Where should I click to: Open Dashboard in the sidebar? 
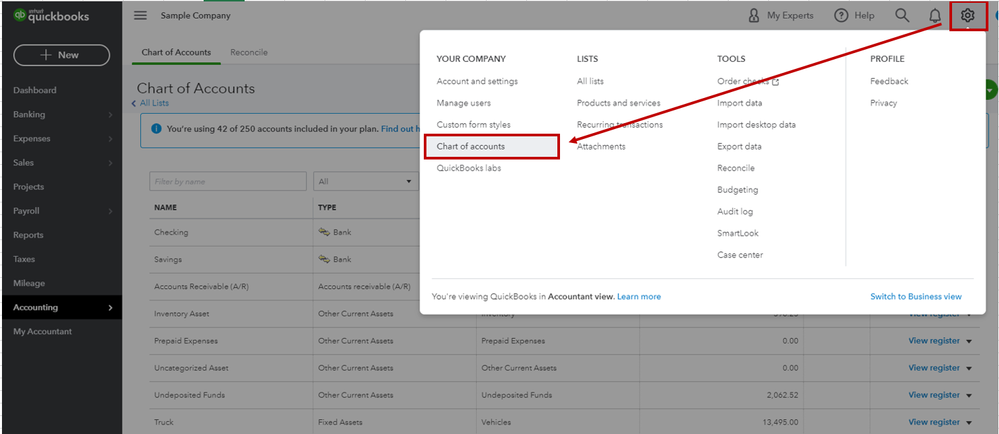coord(35,90)
